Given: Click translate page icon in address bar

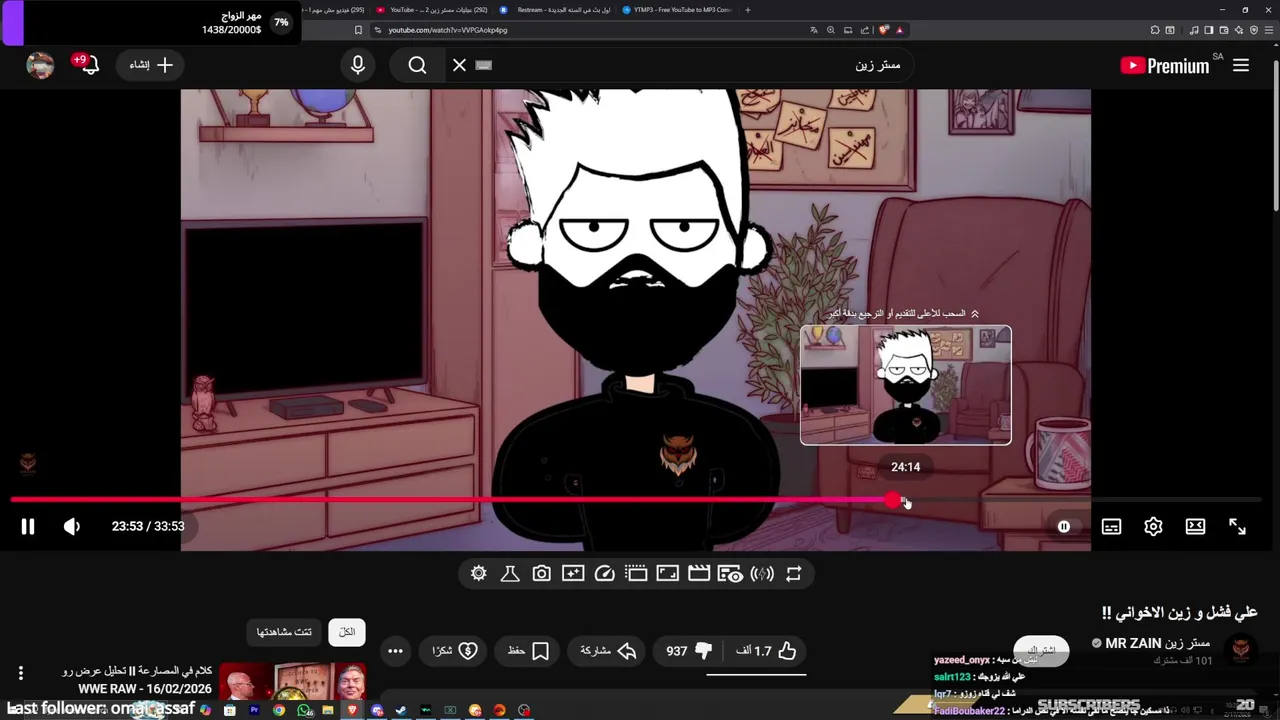Looking at the screenshot, I should [814, 30].
